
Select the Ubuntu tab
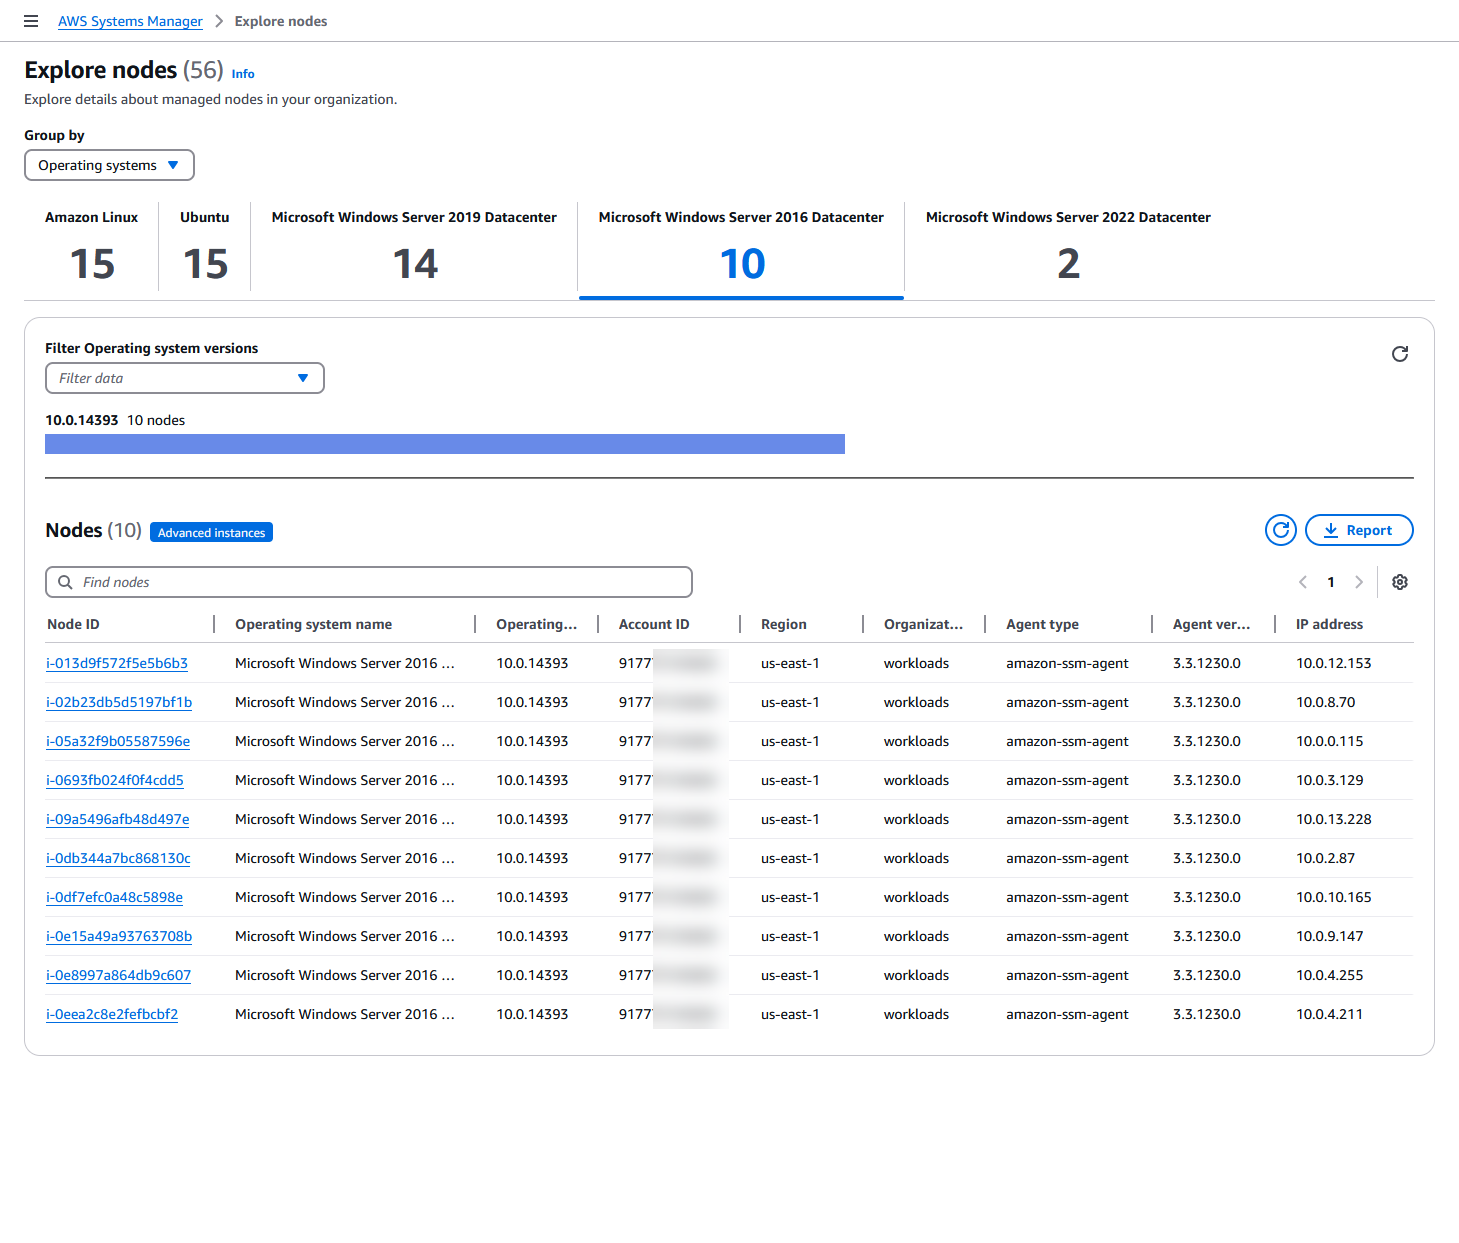[205, 247]
